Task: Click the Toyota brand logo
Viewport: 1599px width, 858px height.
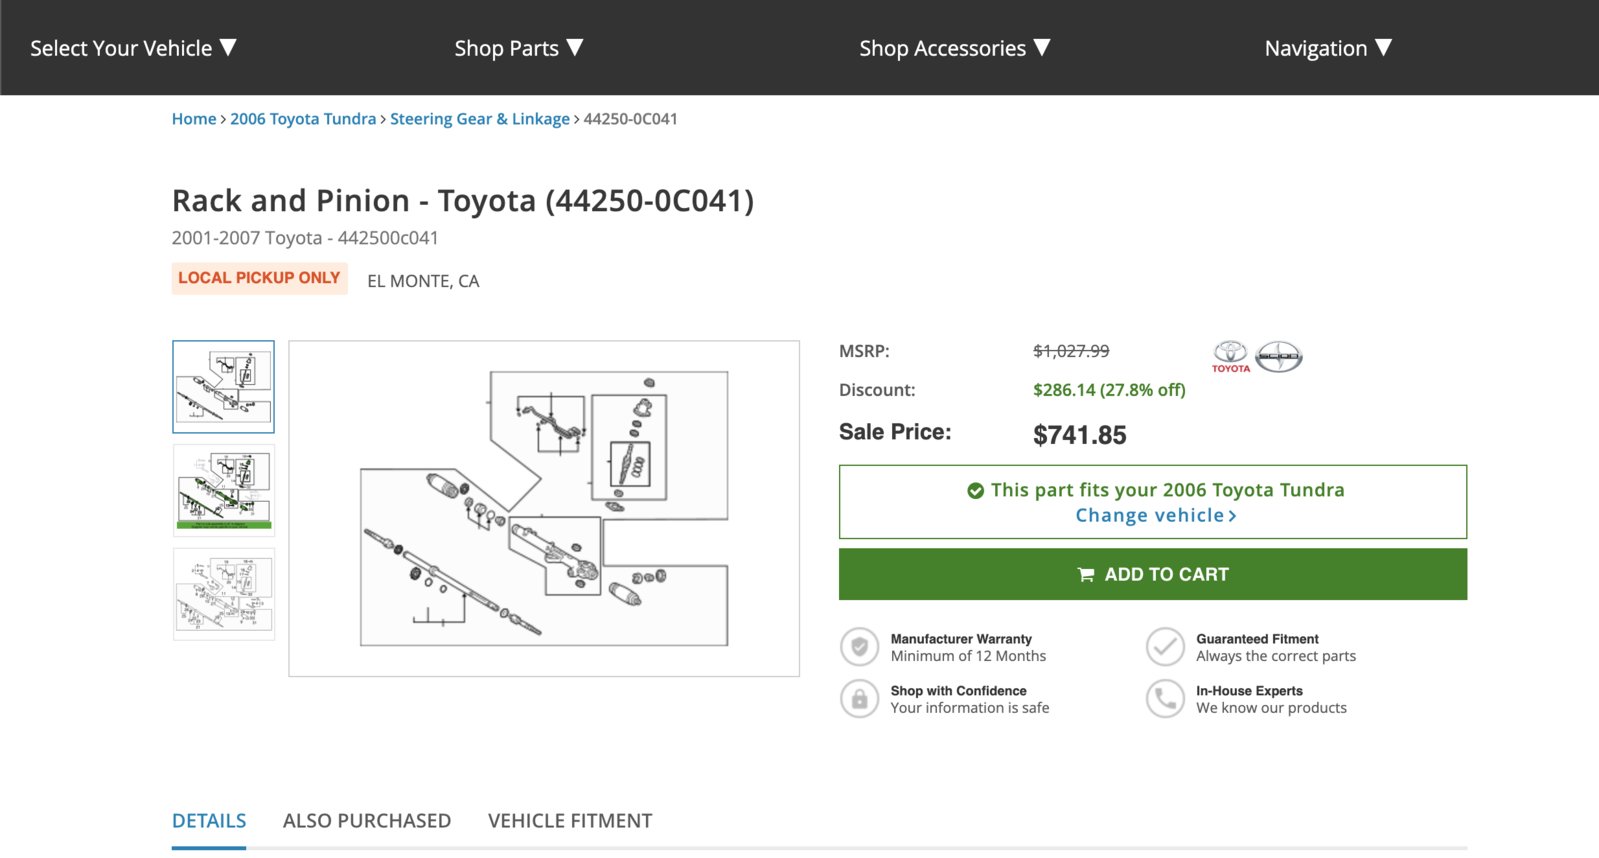Action: 1230,356
